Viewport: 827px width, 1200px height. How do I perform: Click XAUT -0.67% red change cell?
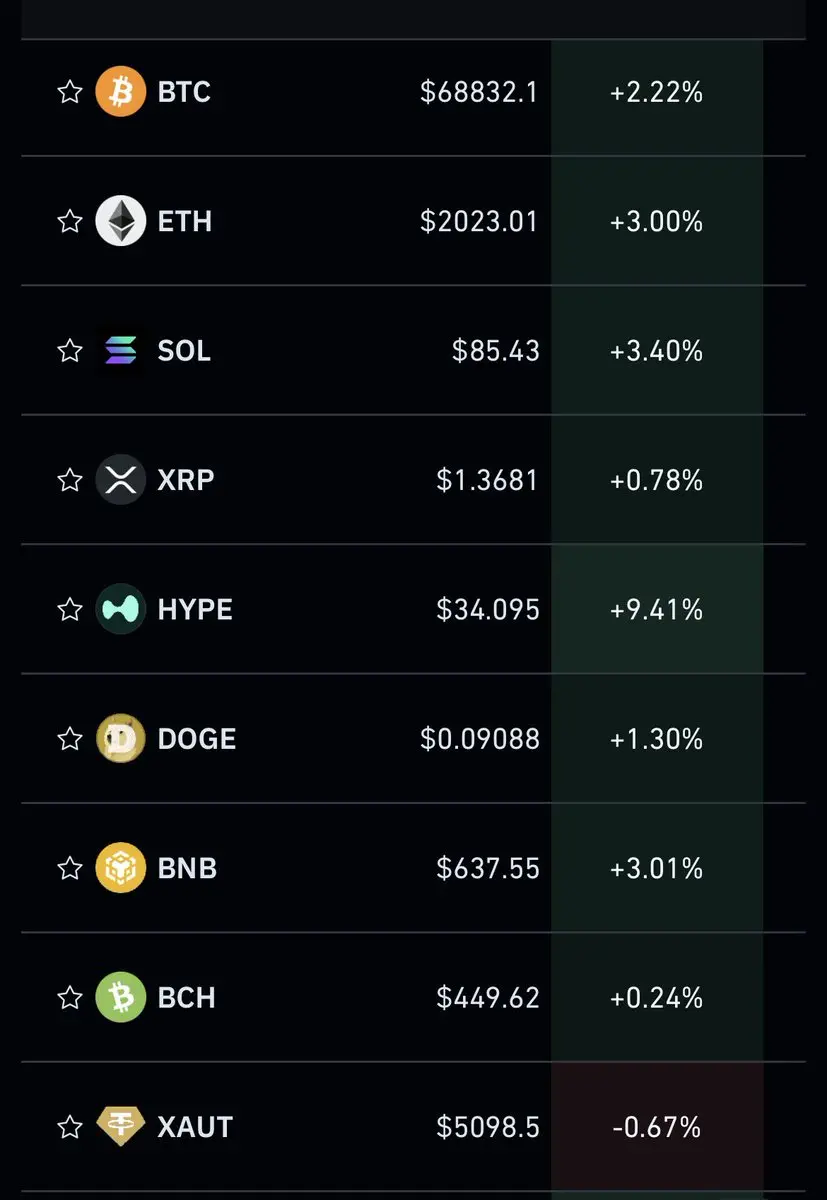coord(656,1127)
